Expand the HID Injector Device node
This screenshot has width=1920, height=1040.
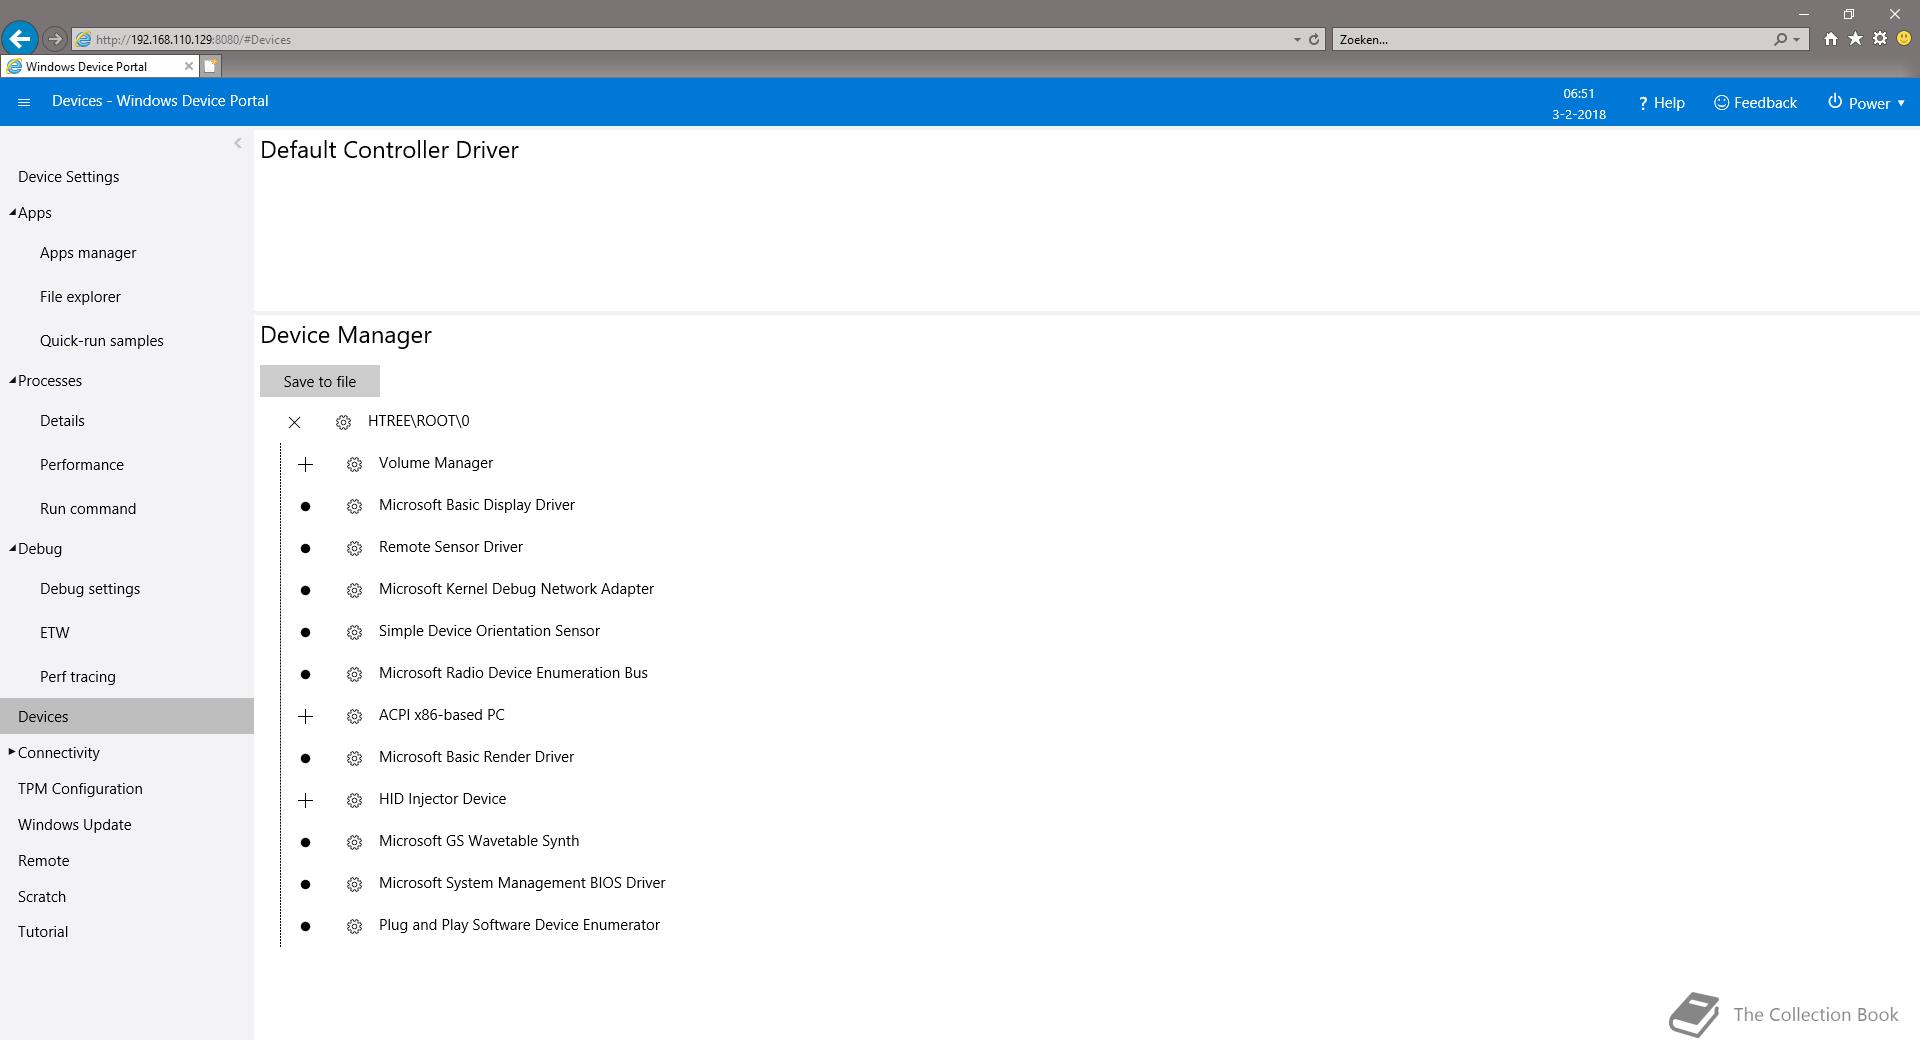tap(305, 800)
